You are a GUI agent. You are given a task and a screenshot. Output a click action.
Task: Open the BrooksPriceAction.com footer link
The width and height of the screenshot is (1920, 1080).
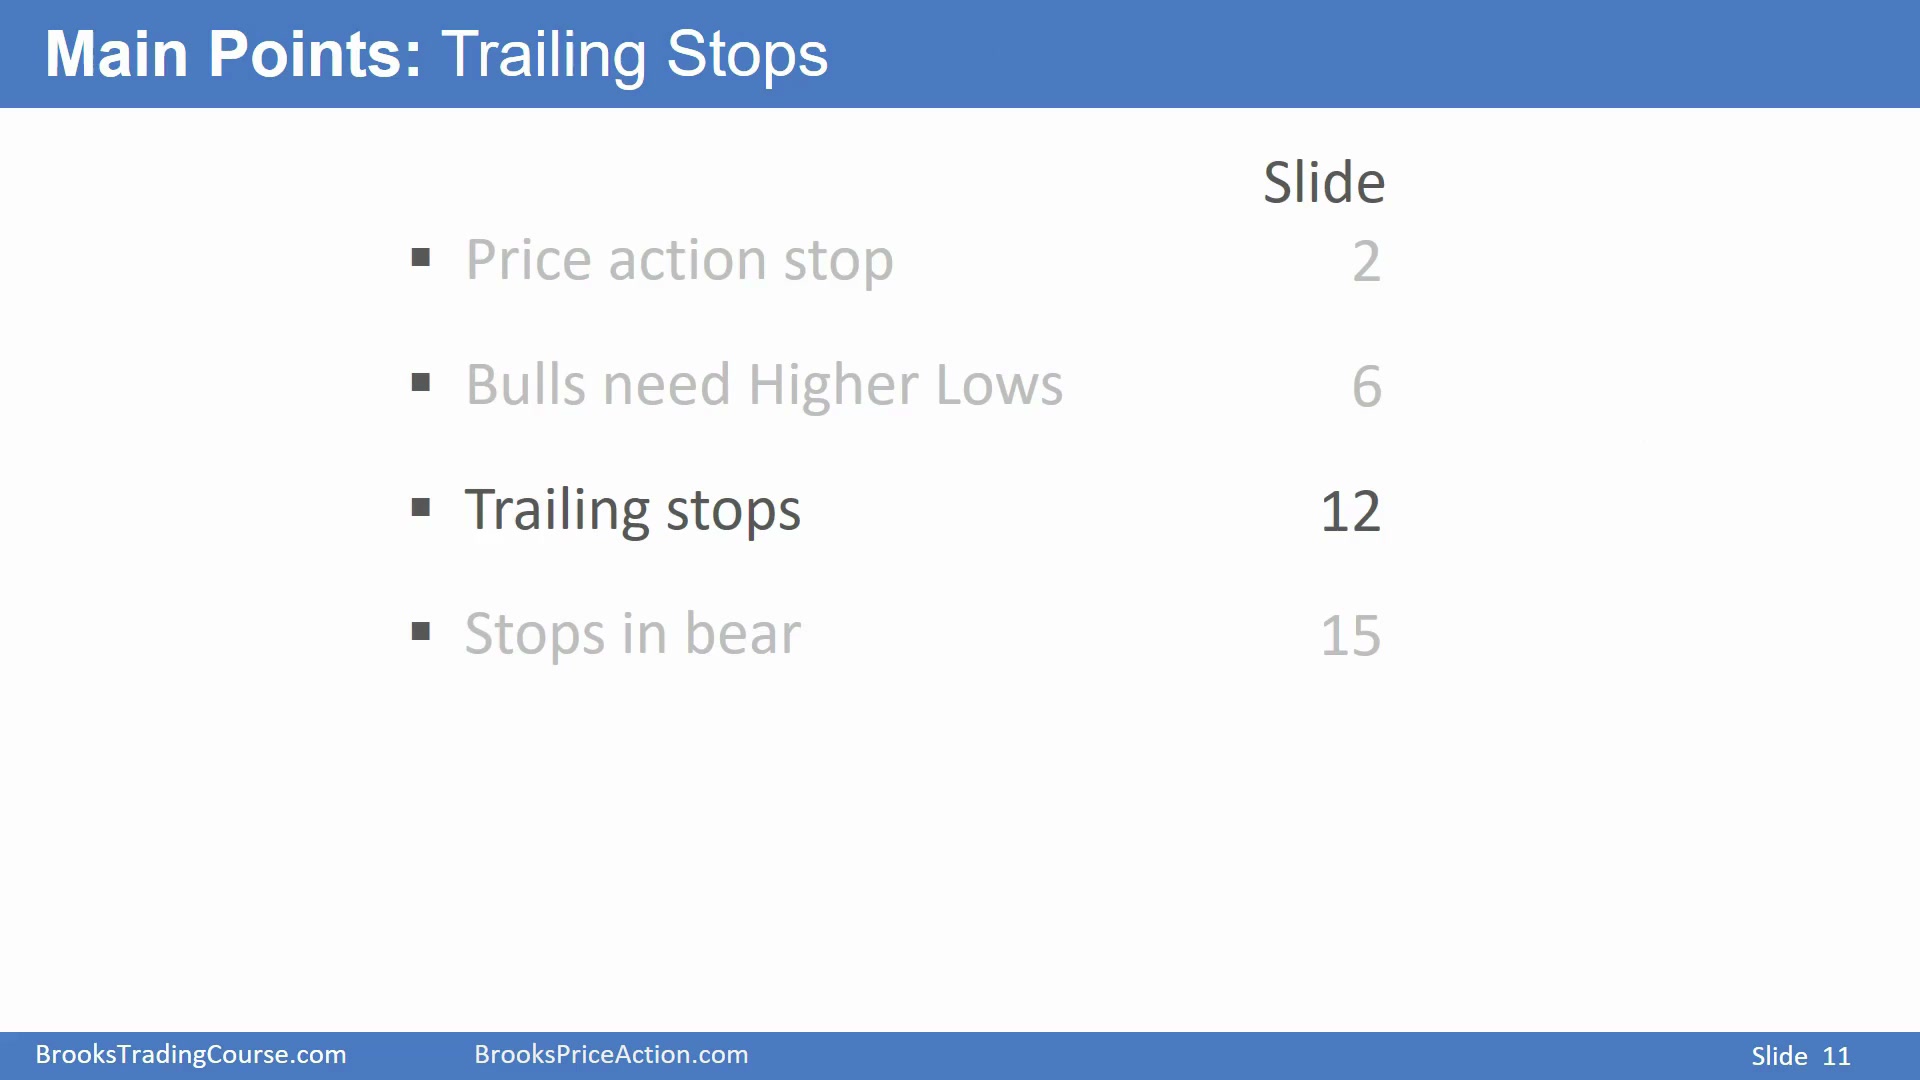pos(611,1055)
